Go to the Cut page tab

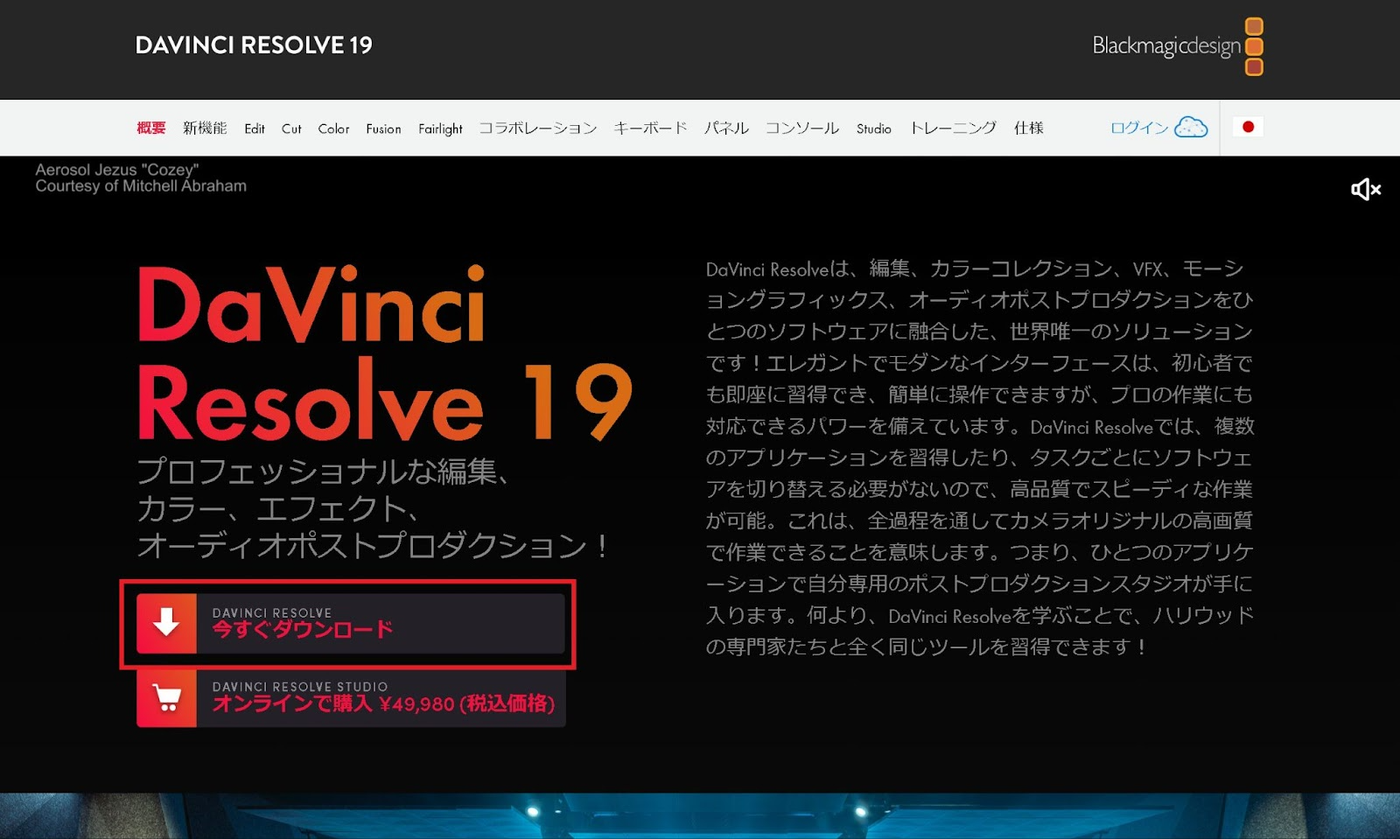(291, 128)
